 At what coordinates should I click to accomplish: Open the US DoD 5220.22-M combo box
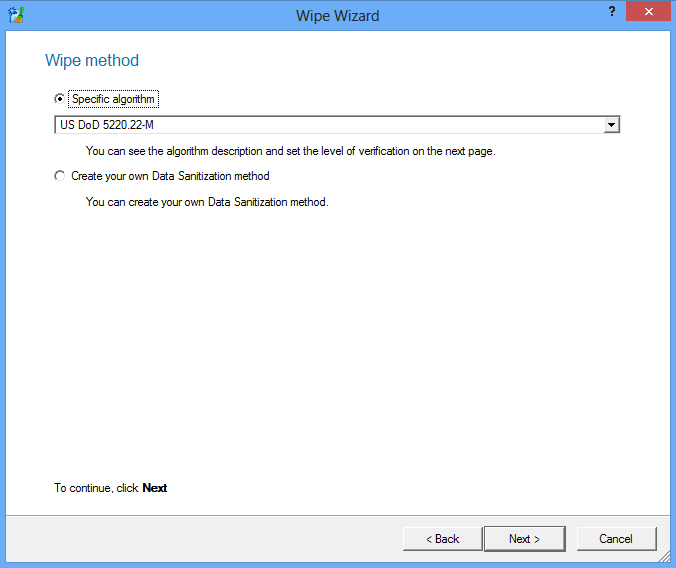[330, 125]
